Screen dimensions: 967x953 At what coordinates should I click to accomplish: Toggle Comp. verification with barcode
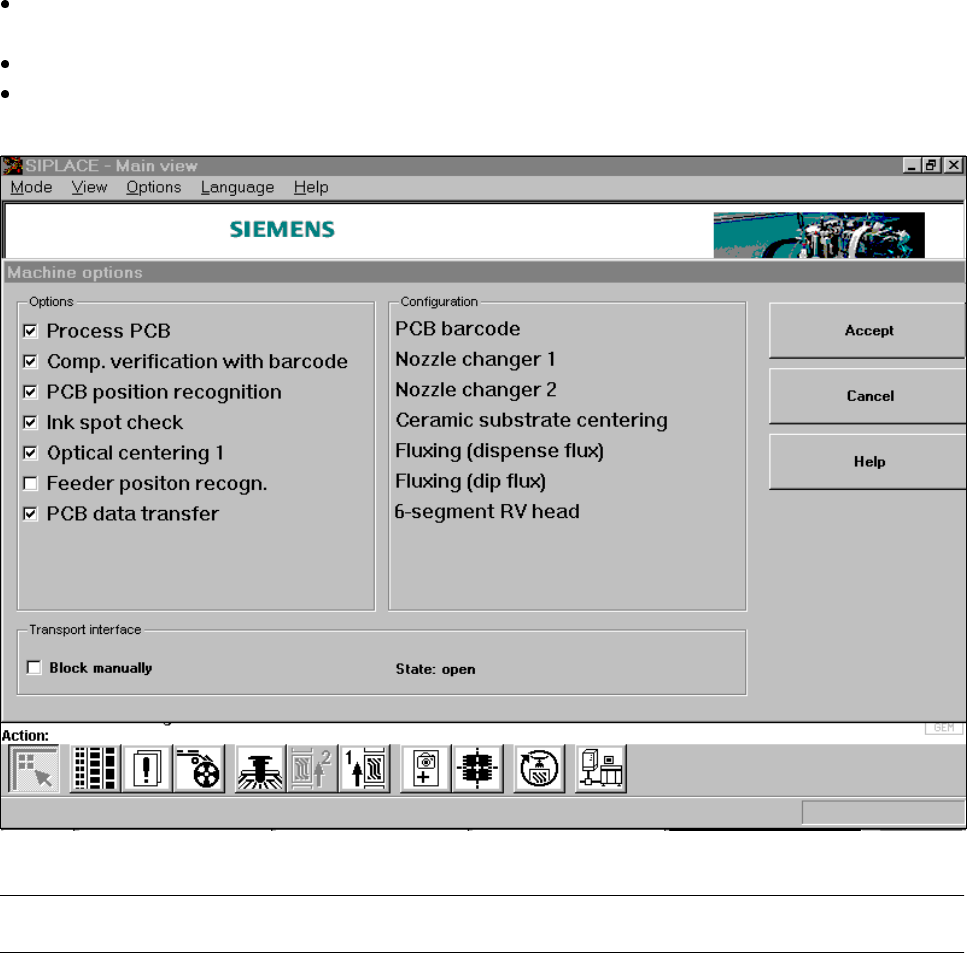coord(30,361)
